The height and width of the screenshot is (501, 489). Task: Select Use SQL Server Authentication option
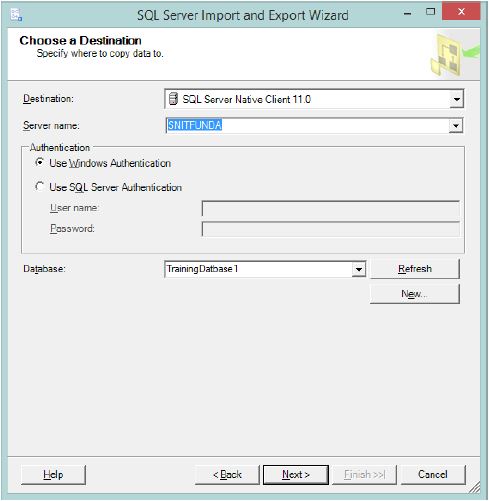pos(40,187)
